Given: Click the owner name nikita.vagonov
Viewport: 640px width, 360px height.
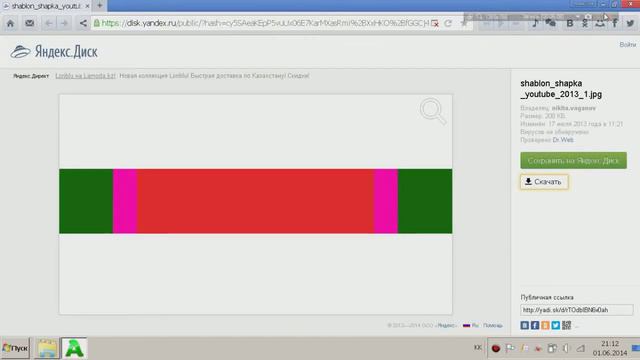Looking at the screenshot, I should (x=573, y=108).
